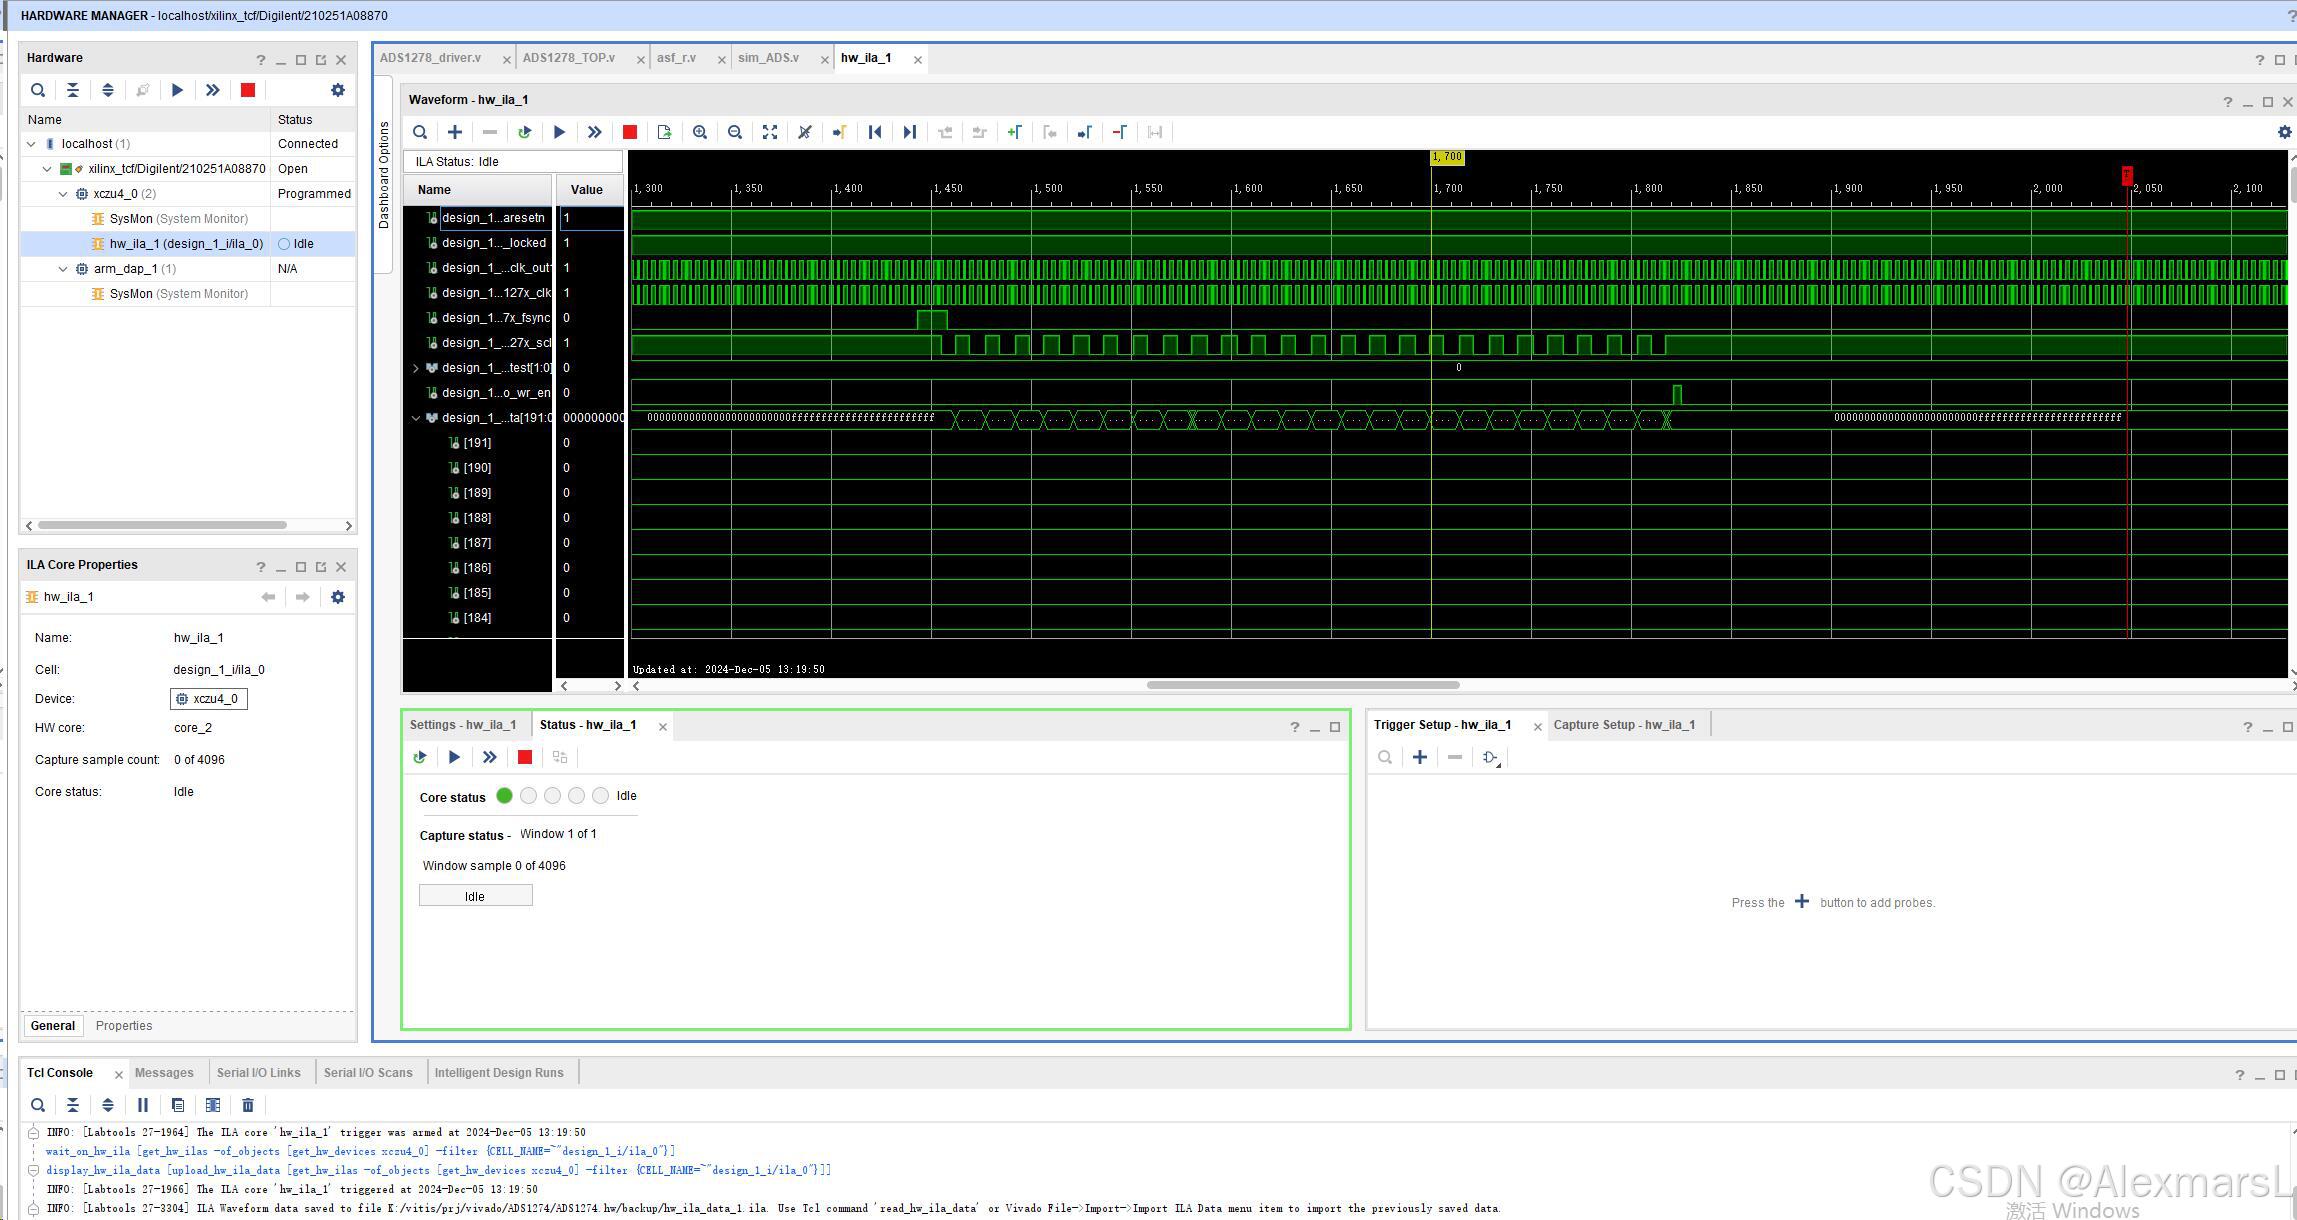Expand the test[1:0] bus signal
The width and height of the screenshot is (2297, 1220).
click(416, 368)
